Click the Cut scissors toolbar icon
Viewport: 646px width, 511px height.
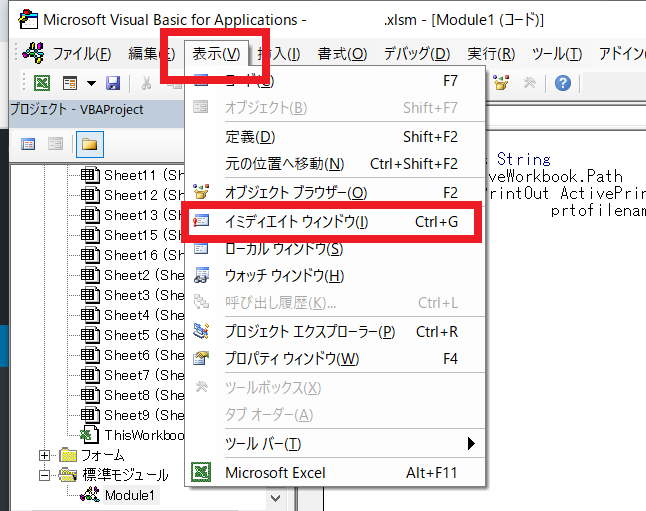146,83
